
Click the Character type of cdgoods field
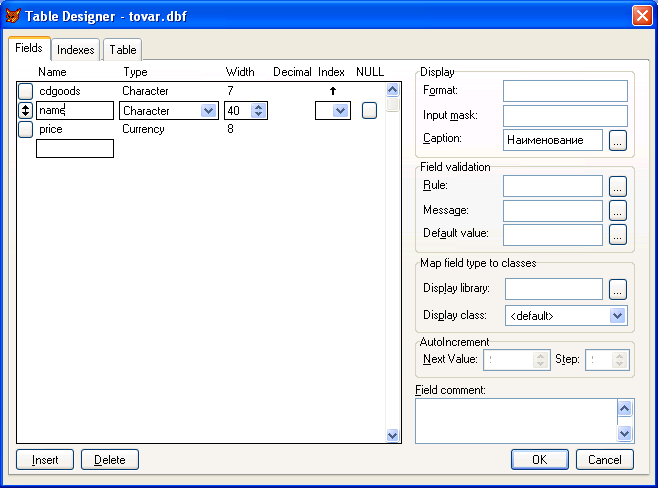point(145,91)
